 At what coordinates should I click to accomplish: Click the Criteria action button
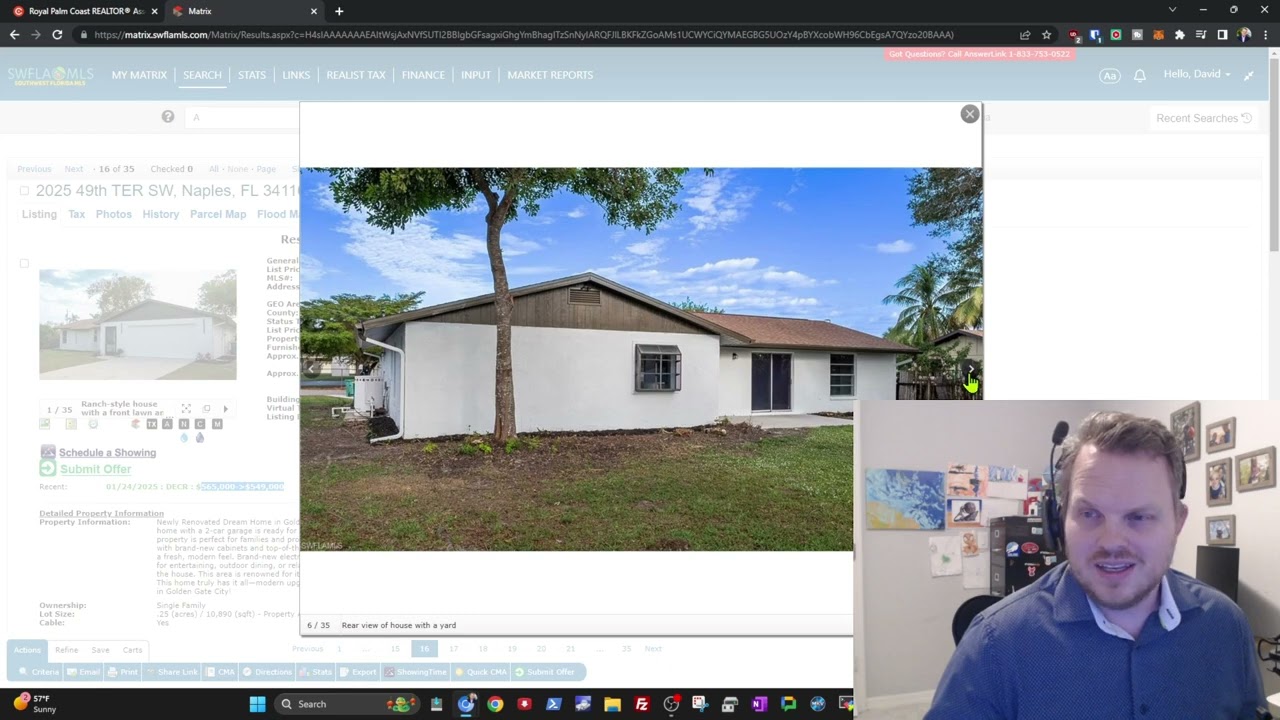click(39, 672)
